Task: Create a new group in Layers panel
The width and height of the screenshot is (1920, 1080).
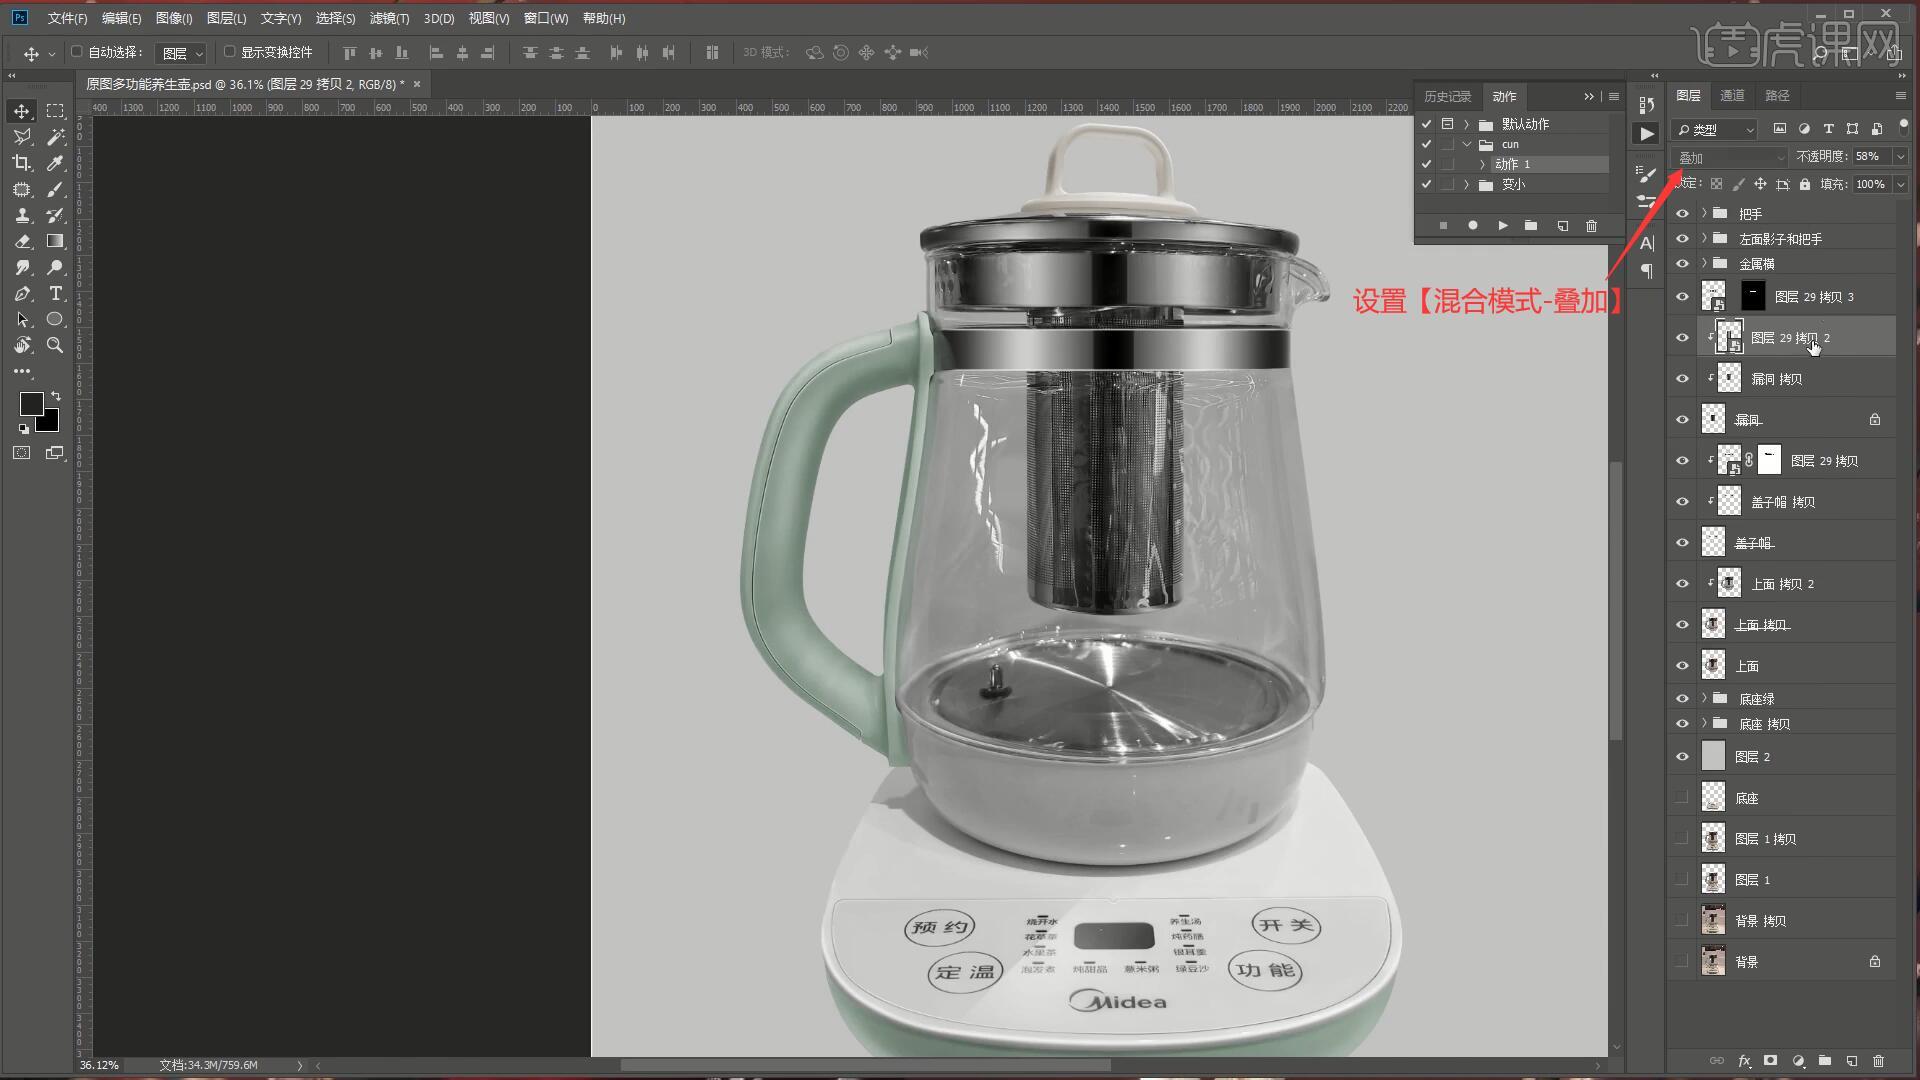Action: point(1825,1061)
